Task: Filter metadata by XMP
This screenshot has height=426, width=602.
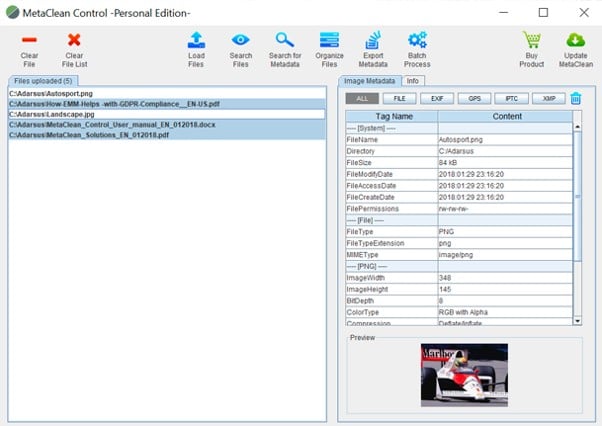Action: click(x=548, y=98)
